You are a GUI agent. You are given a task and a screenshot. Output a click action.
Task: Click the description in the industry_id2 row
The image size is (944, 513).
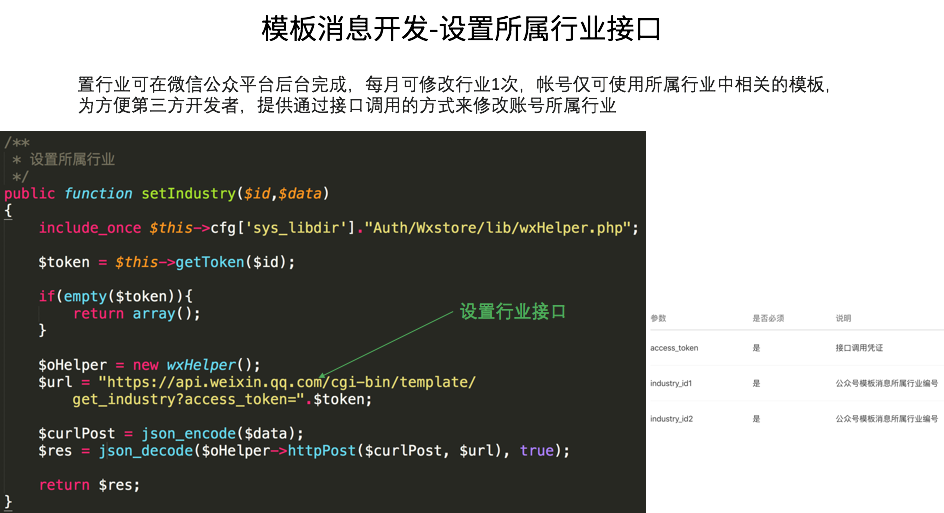(x=887, y=419)
